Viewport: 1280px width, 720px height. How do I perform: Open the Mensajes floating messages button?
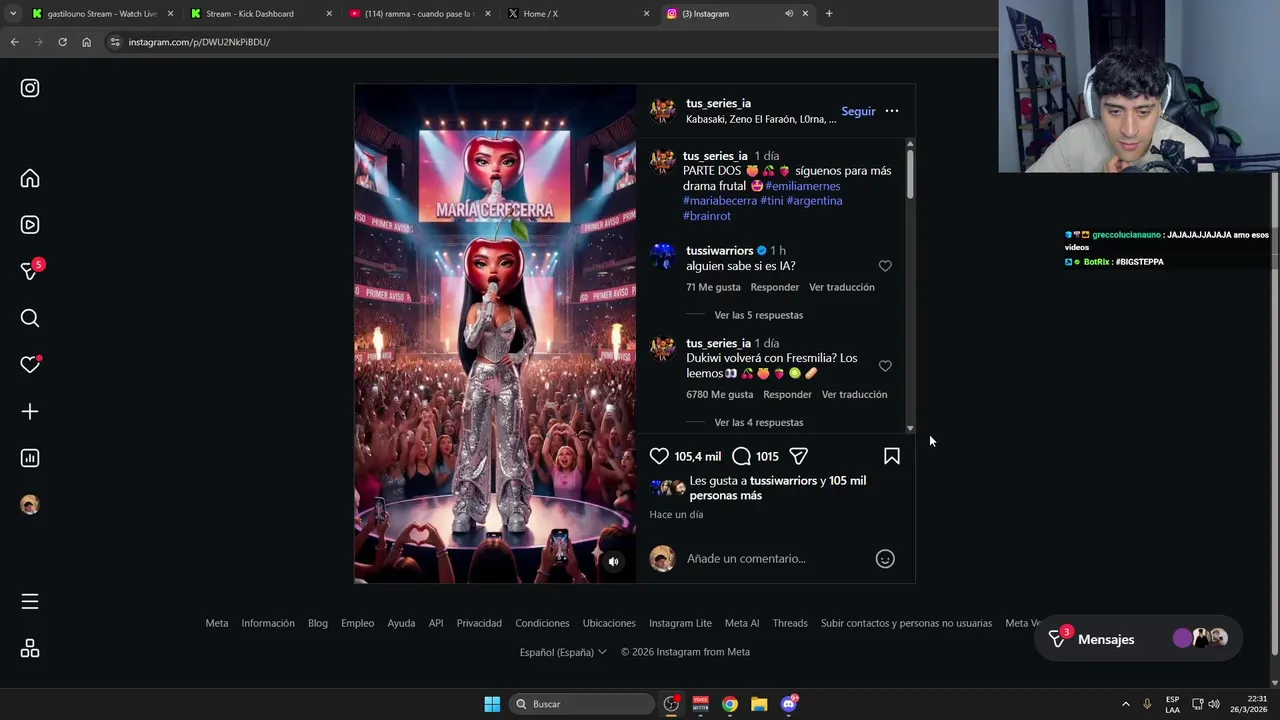(1138, 639)
